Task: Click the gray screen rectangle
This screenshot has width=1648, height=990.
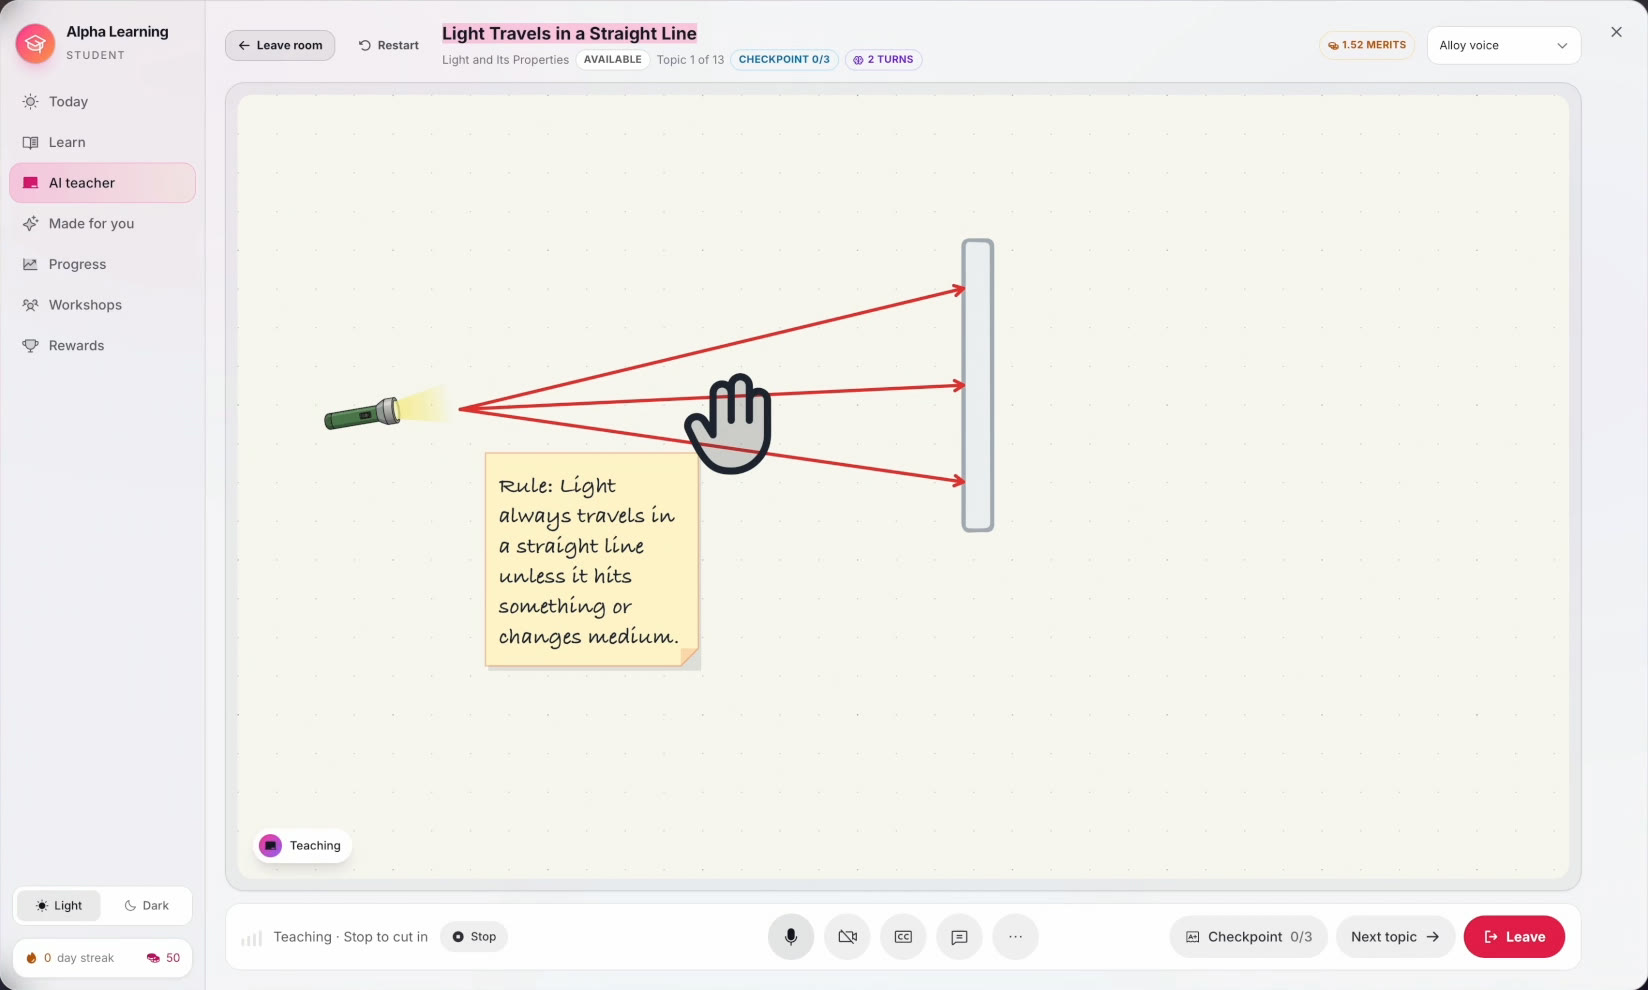Action: coord(978,385)
